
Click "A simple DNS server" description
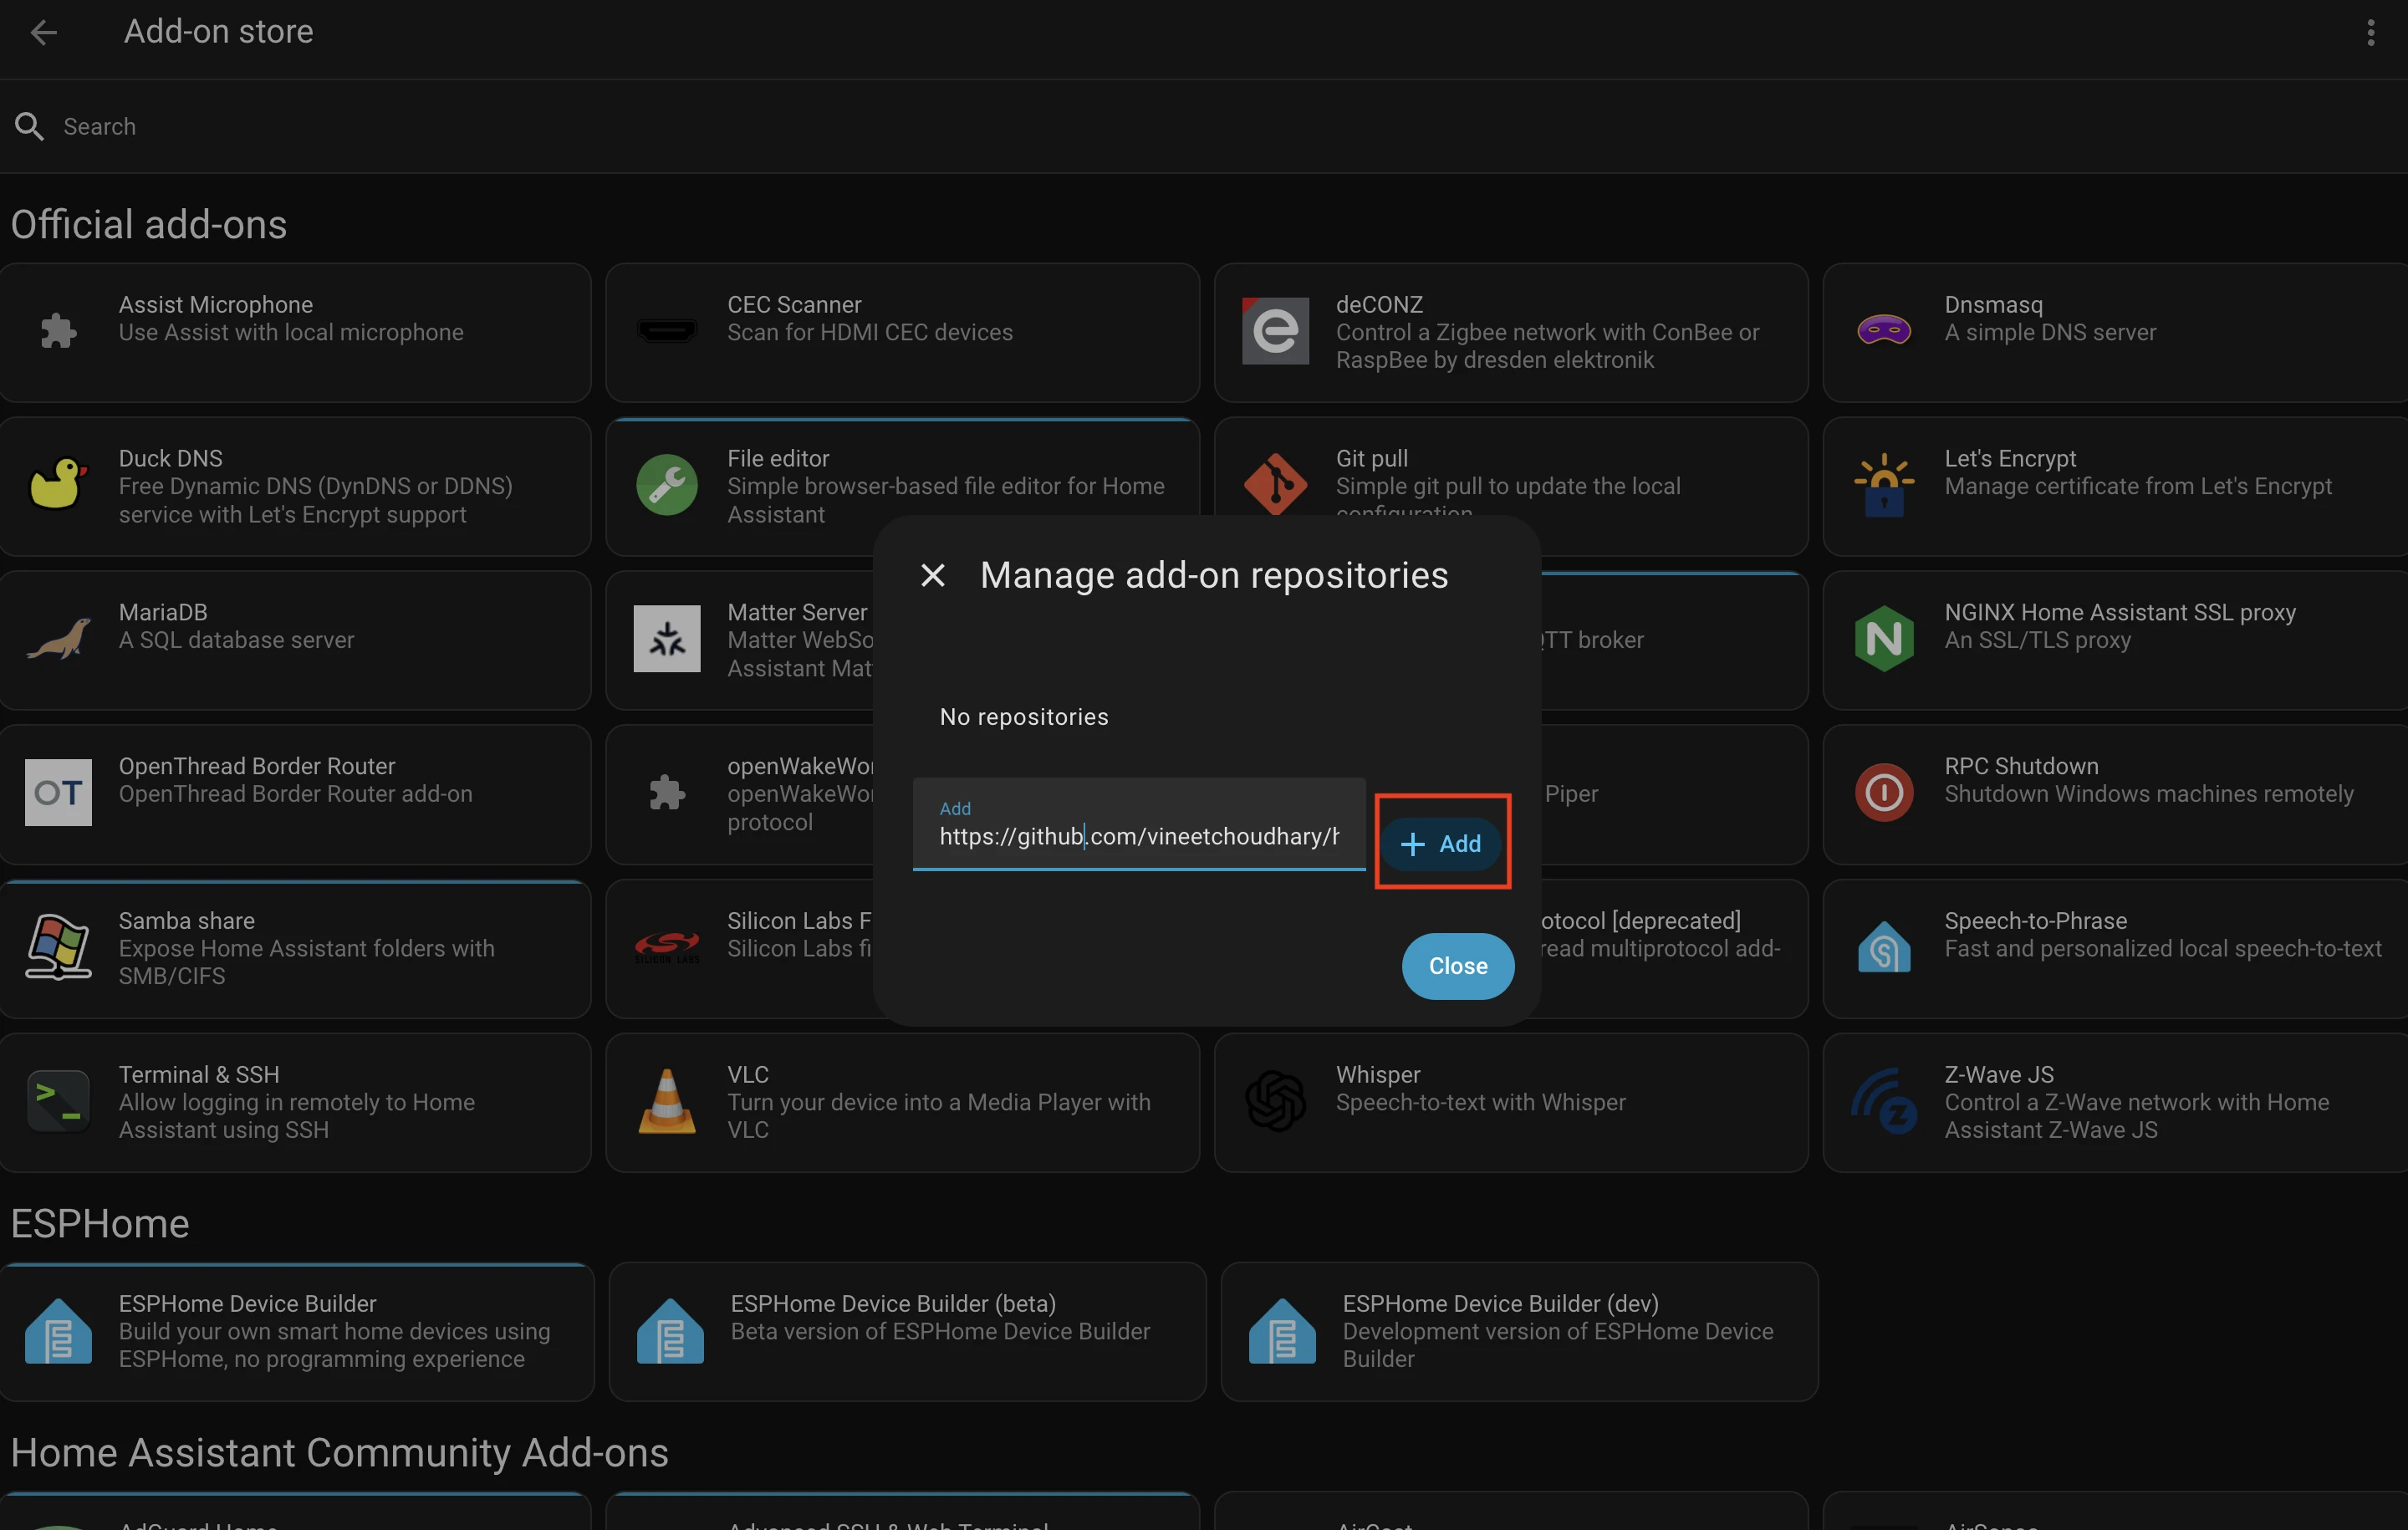[x=2050, y=332]
